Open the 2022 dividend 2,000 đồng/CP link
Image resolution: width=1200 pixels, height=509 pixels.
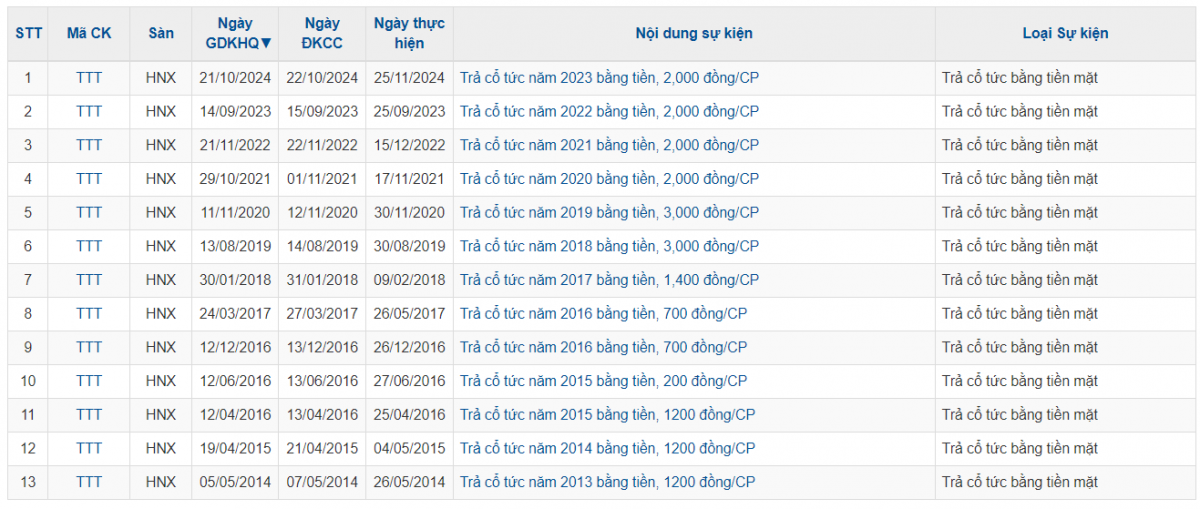tap(609, 111)
